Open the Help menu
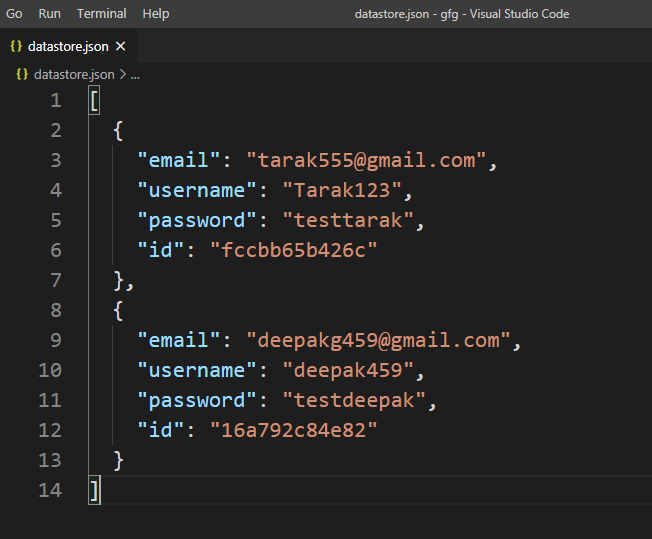This screenshot has height=539, width=652. (x=156, y=14)
